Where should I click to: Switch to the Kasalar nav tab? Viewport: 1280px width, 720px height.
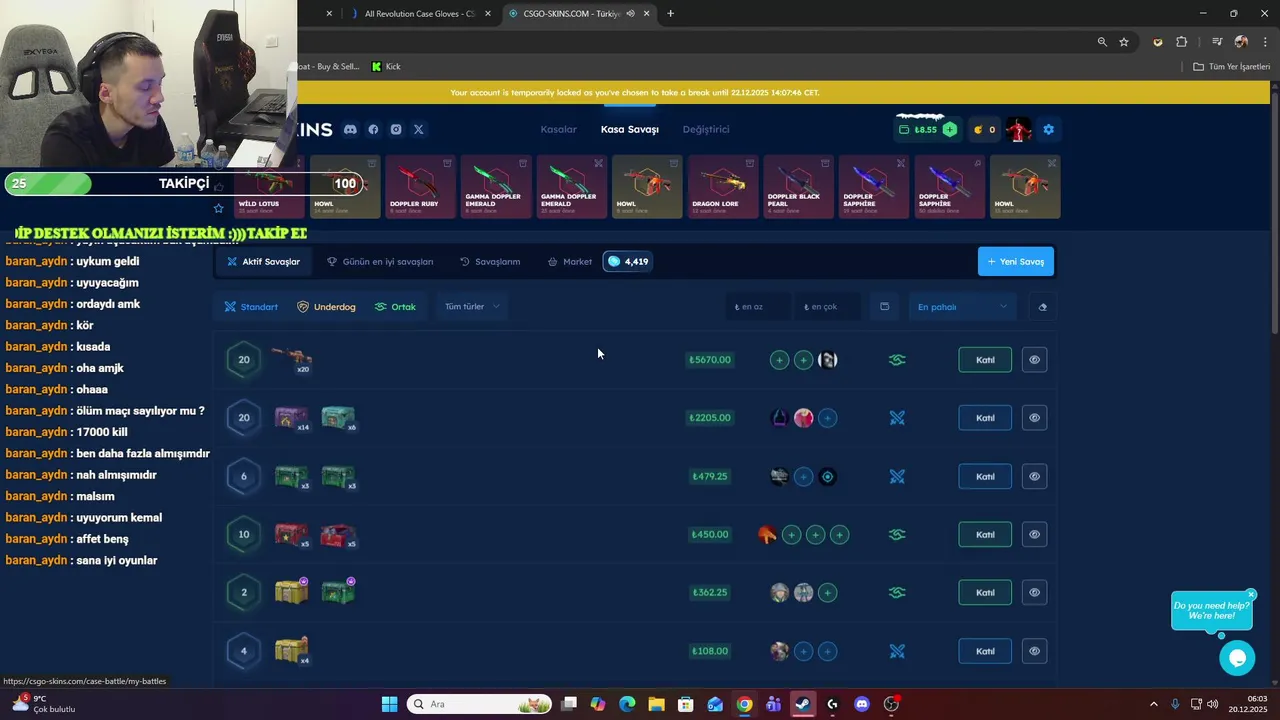tap(558, 129)
